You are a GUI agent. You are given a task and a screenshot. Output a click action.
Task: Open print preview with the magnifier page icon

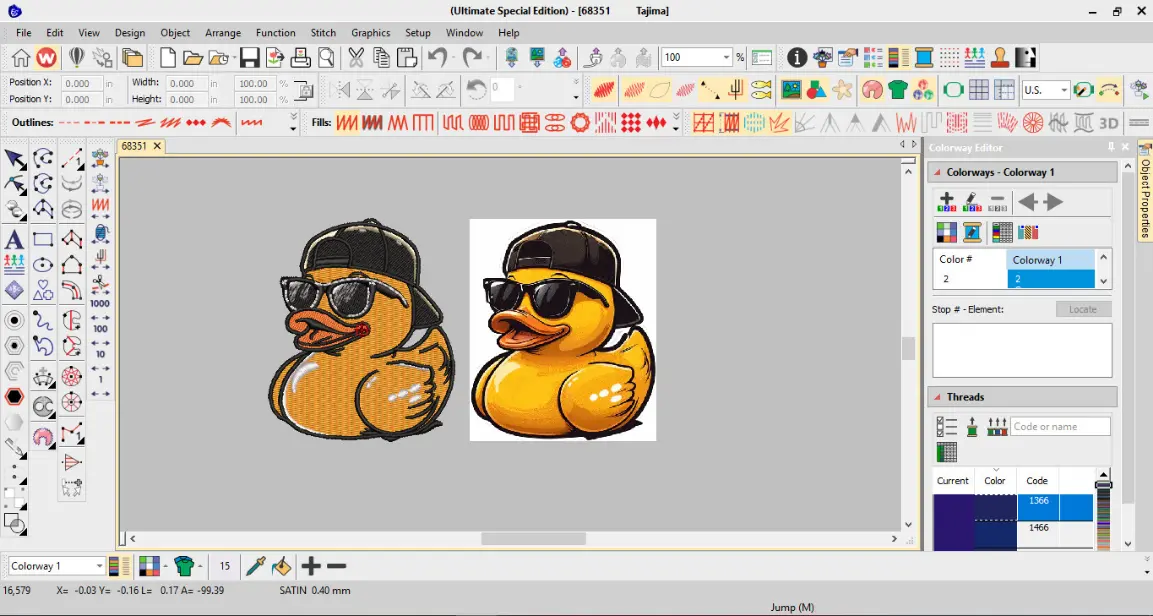(326, 57)
